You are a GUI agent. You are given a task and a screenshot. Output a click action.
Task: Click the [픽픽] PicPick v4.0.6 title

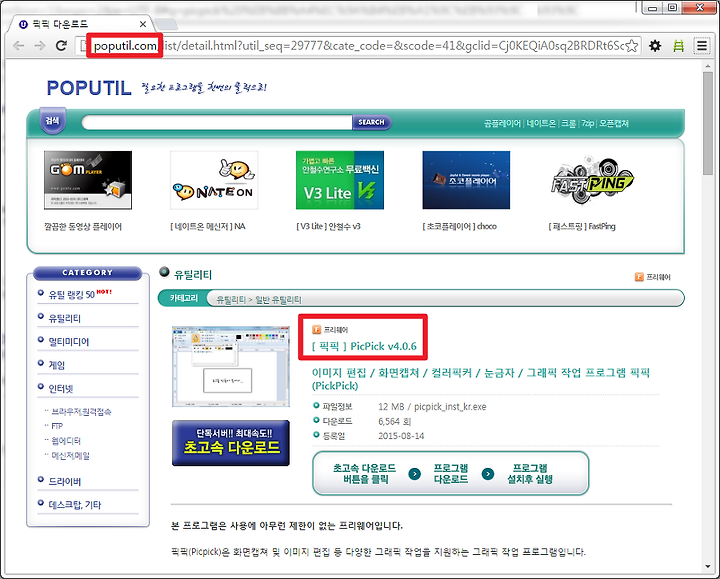[364, 346]
